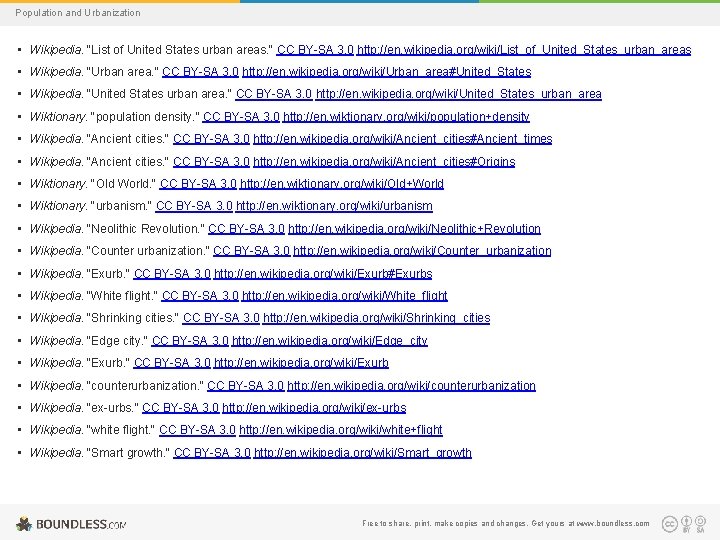Image resolution: width=720 pixels, height=540 pixels.
Task: Select the text "Edge city."
Action: [117, 341]
